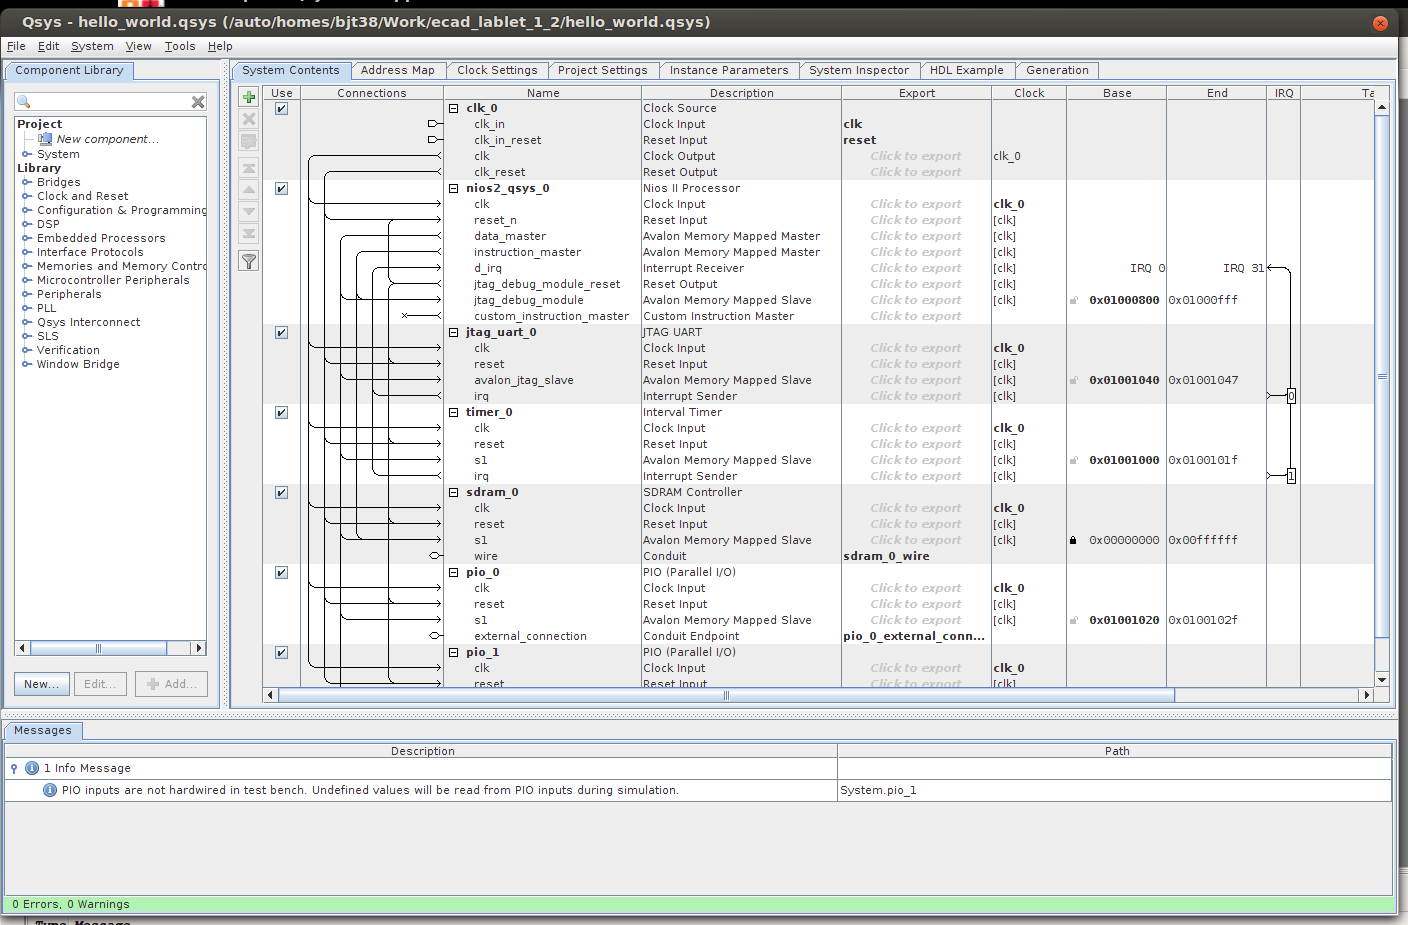
Task: Collapse the nios2_qsys_0 component row
Action: coord(453,188)
